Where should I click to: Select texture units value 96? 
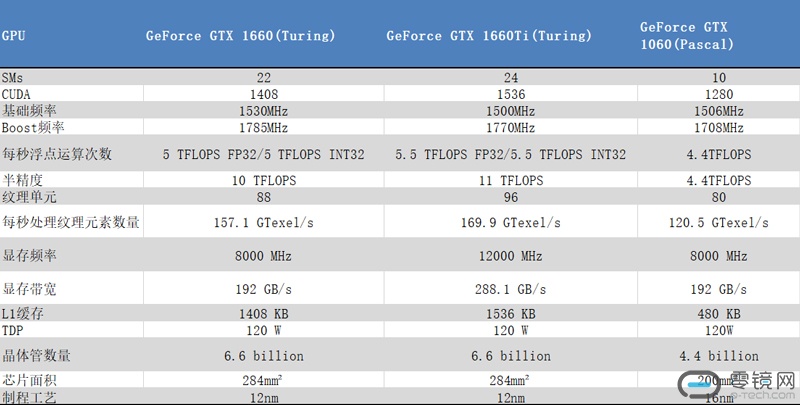coord(511,197)
